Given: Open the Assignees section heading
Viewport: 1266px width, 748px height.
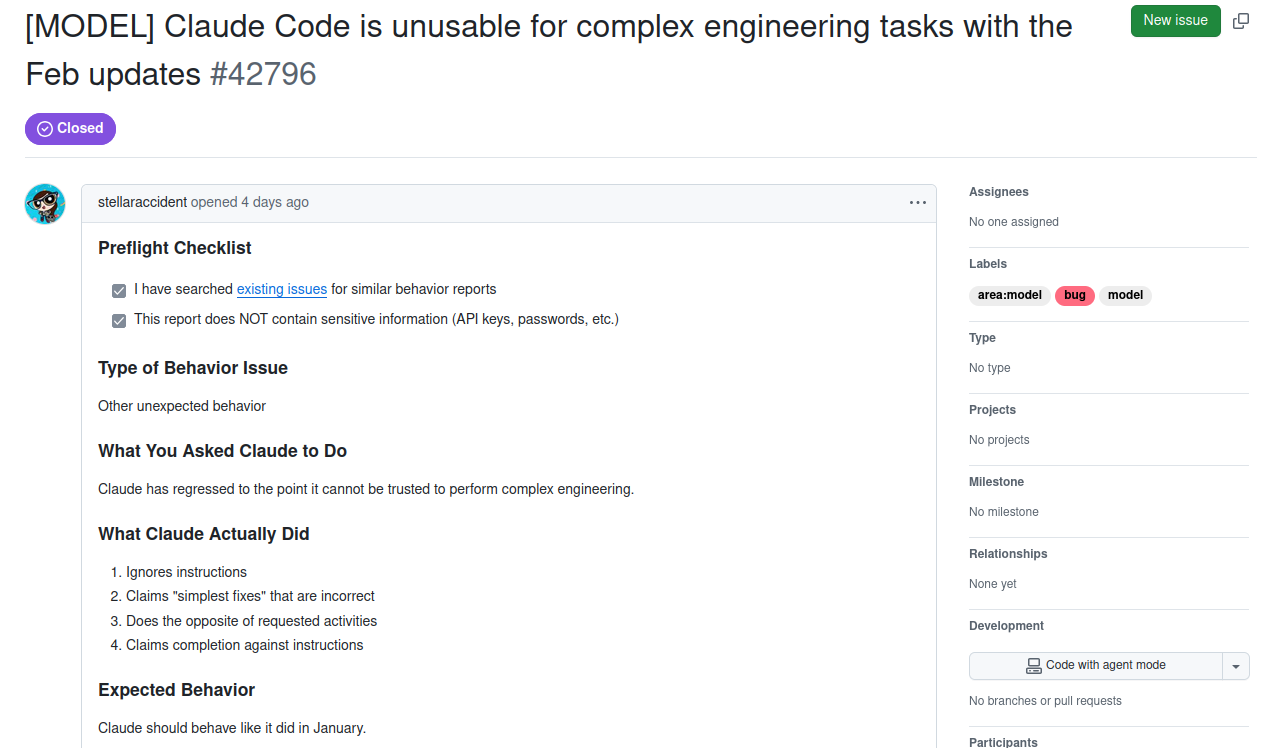Looking at the screenshot, I should click(x=998, y=192).
